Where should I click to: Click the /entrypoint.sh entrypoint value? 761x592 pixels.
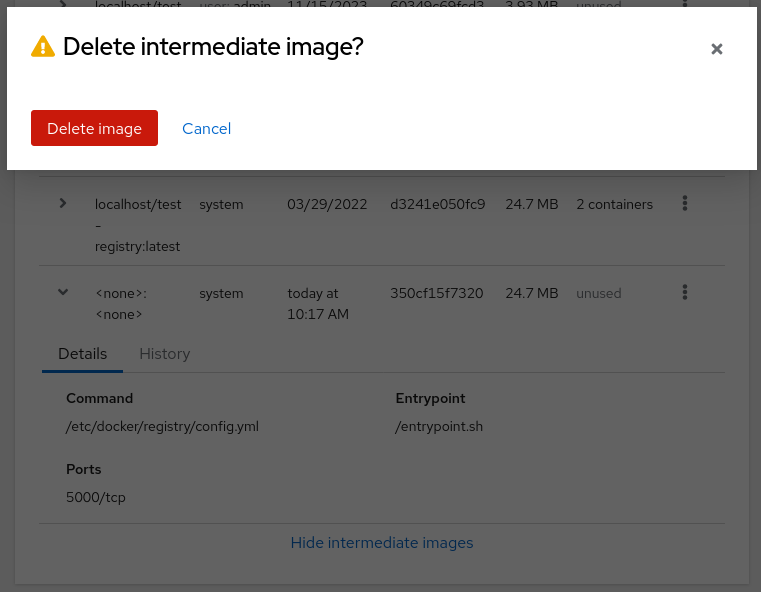[439, 426]
